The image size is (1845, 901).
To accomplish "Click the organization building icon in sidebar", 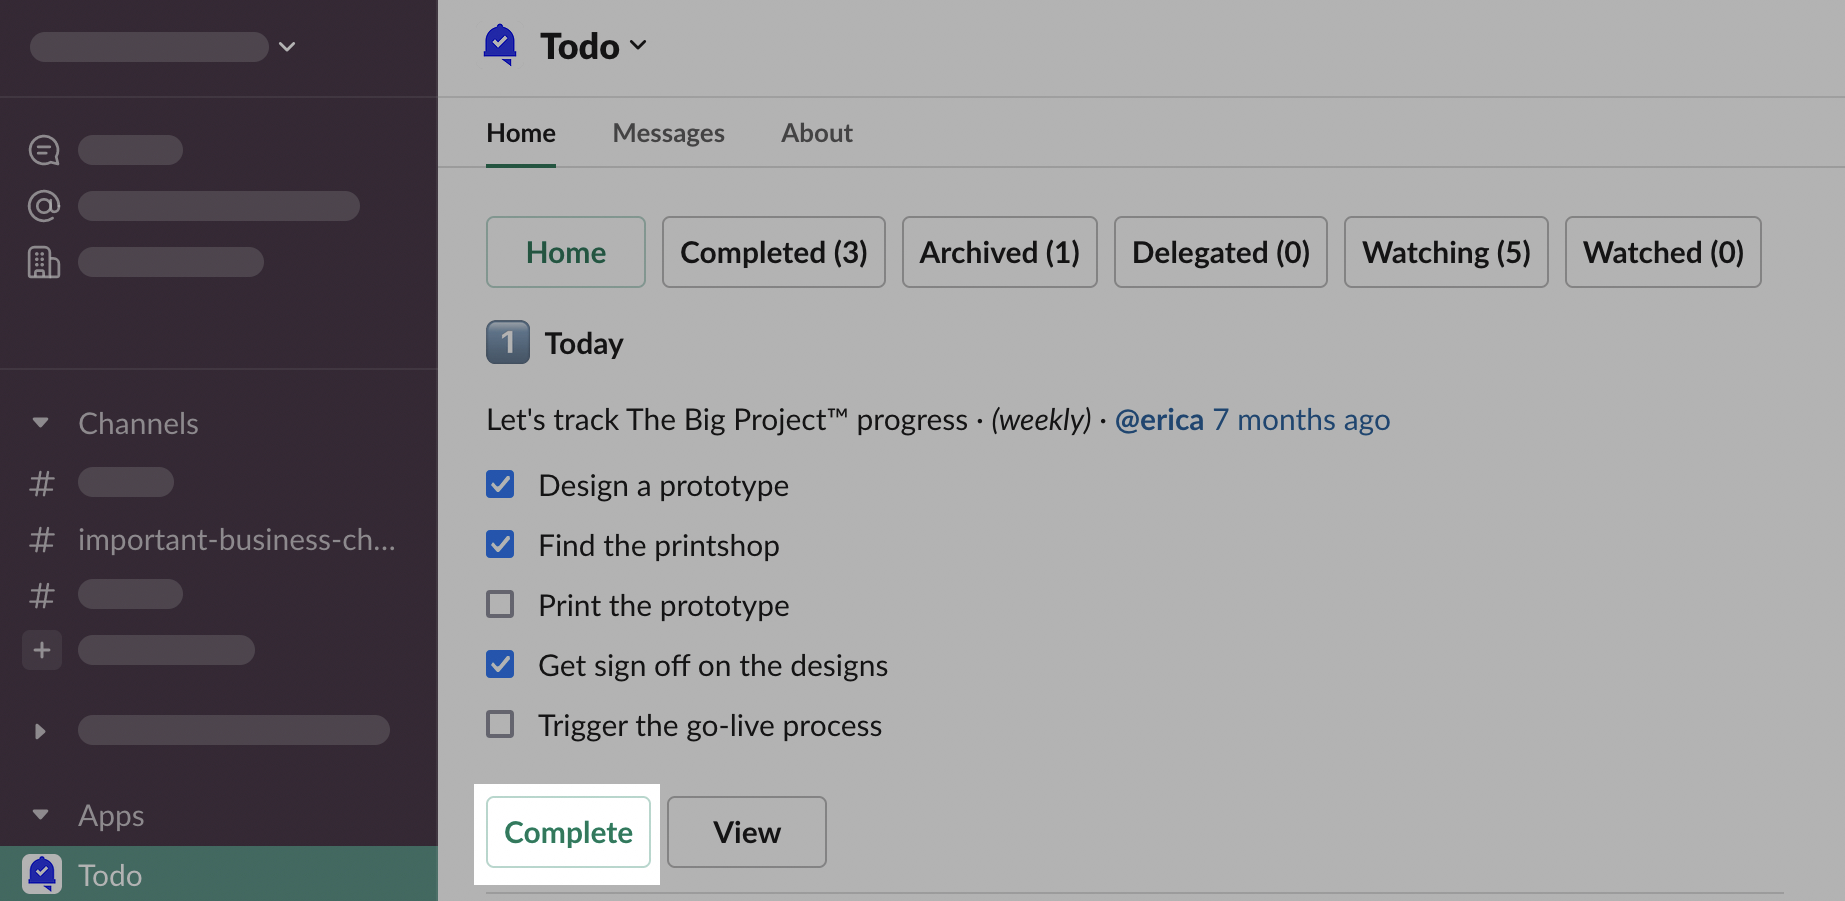I will 44,262.
